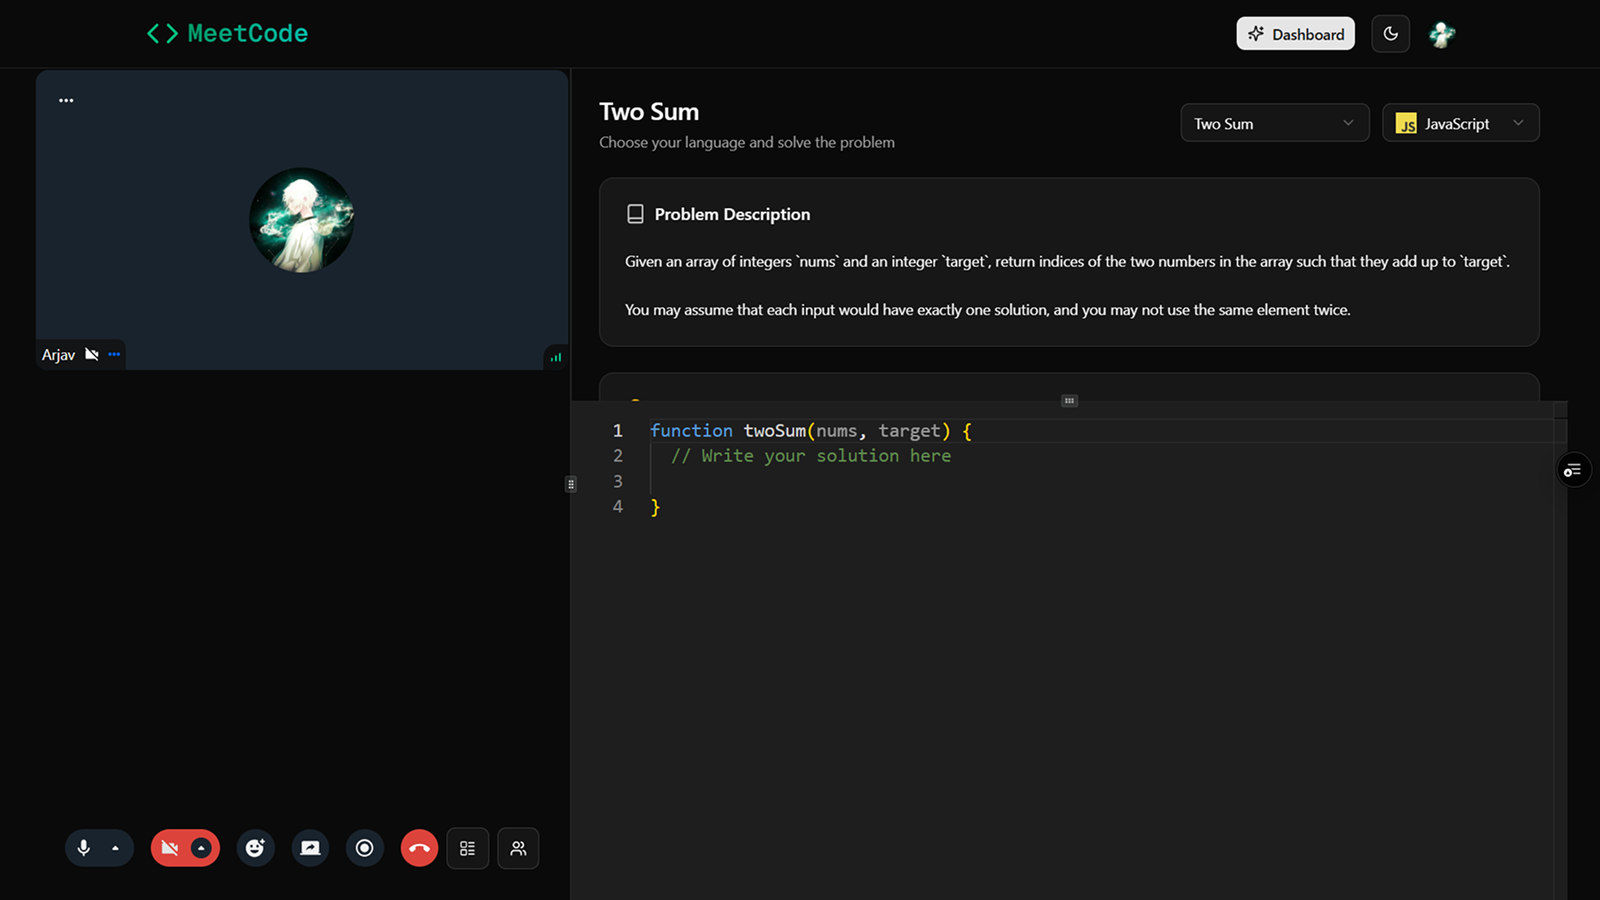Open the floating test cases panel
1600x900 pixels.
1572,469
